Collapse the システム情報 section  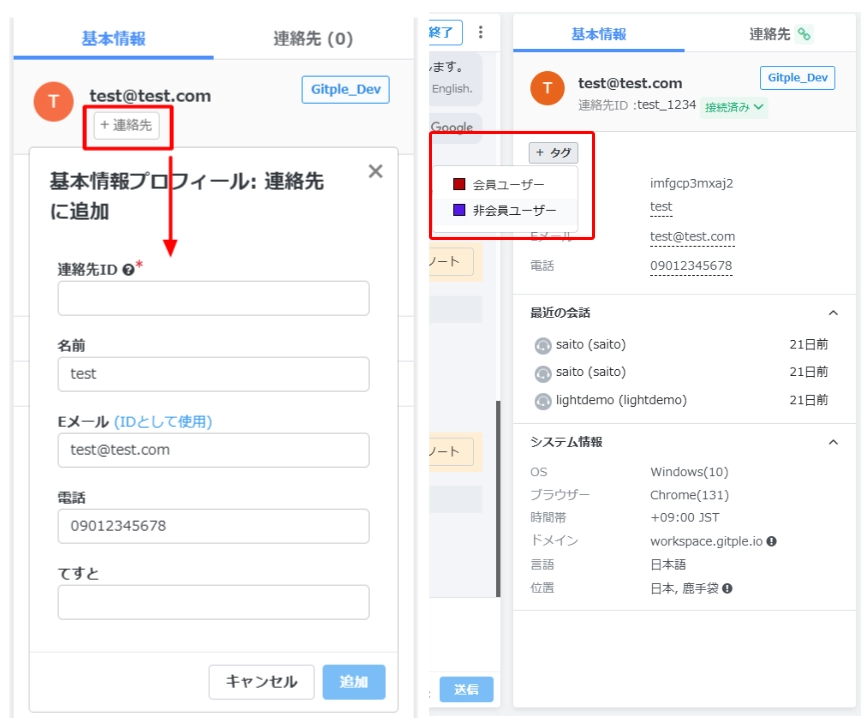[x=833, y=442]
